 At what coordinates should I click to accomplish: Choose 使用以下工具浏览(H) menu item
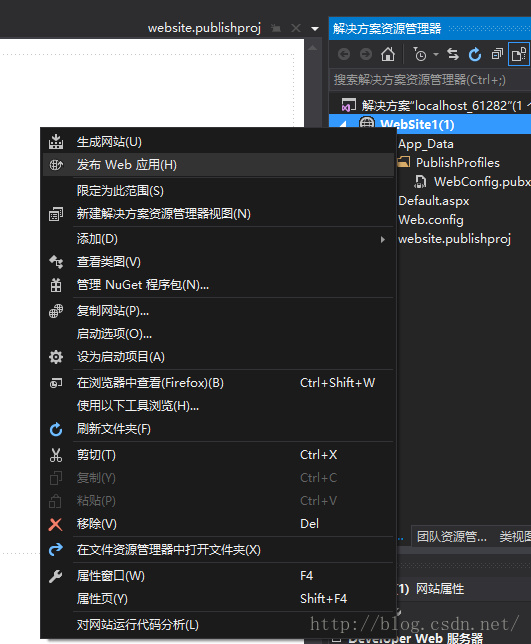click(218, 406)
